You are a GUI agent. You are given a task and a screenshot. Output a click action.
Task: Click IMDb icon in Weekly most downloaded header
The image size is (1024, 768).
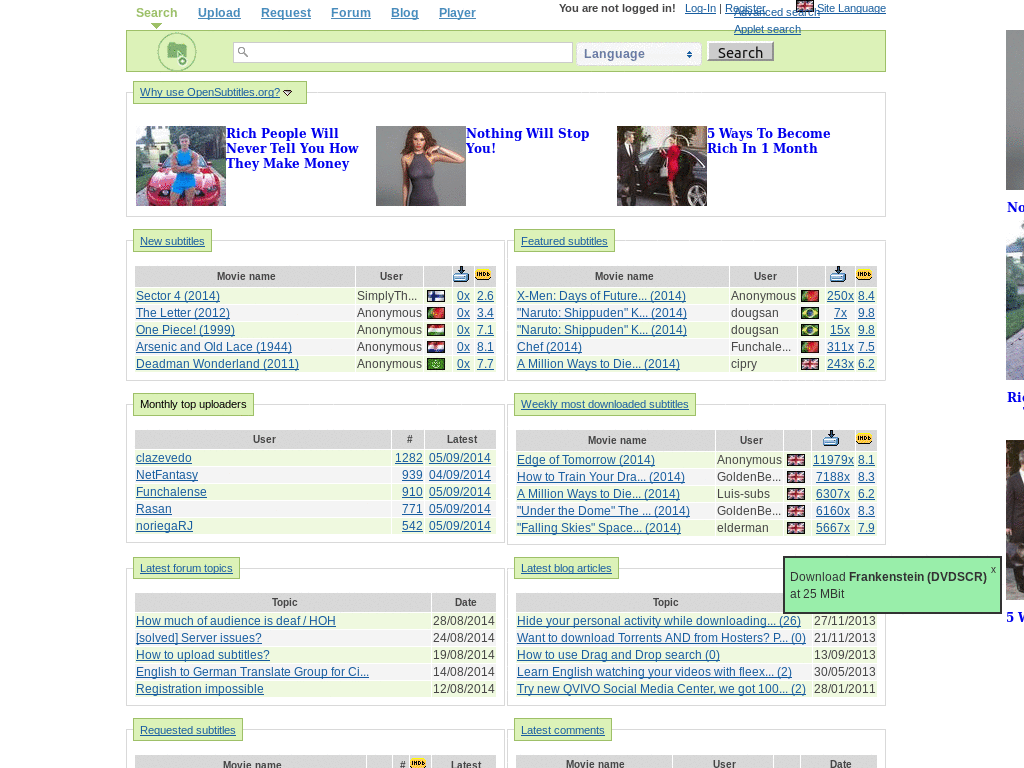tap(864, 439)
